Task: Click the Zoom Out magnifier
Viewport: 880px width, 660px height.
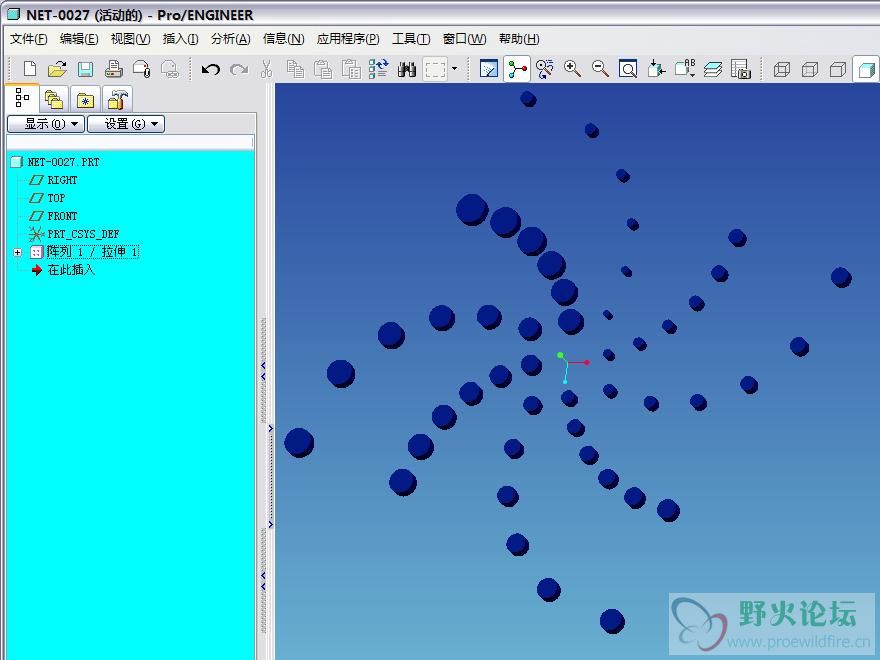Action: pyautogui.click(x=600, y=69)
